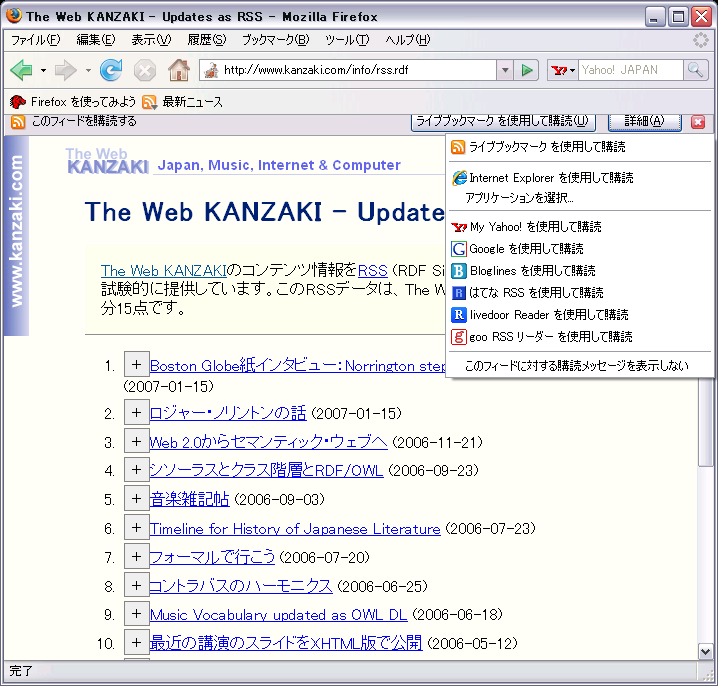Click the Yahoo! JAPAN search field
Screen dimensions: 718x686
(x=631, y=70)
